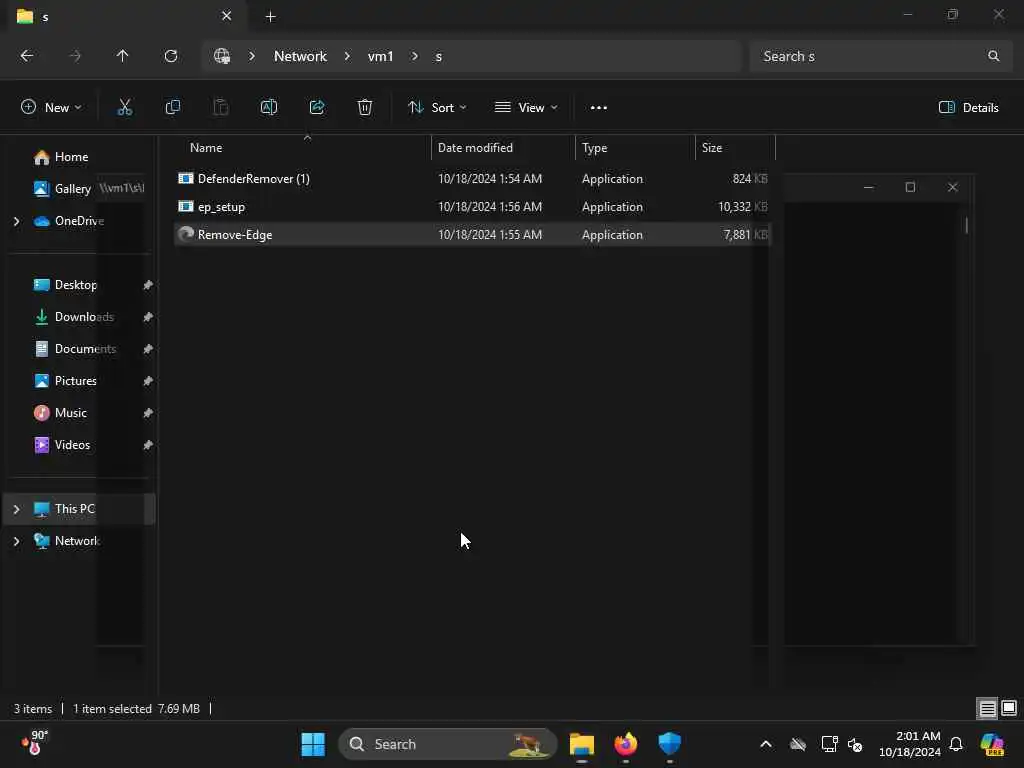Click the Share icon in toolbar

317,107
